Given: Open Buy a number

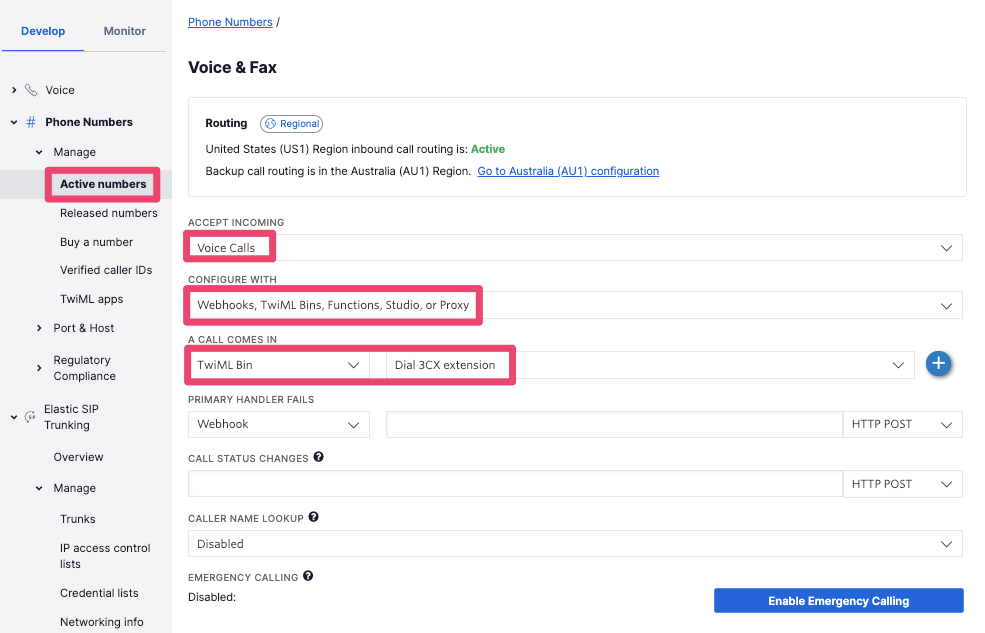Looking at the screenshot, I should [96, 242].
